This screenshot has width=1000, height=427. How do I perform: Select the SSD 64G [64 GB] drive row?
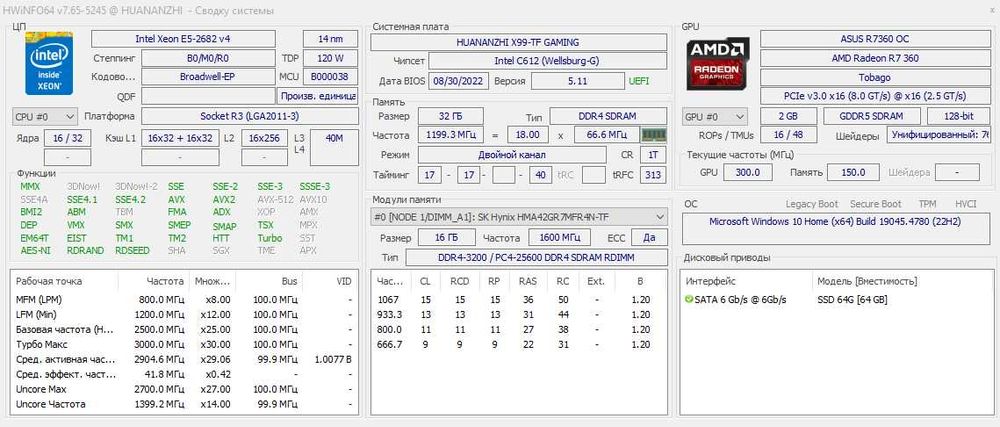[x=835, y=300]
